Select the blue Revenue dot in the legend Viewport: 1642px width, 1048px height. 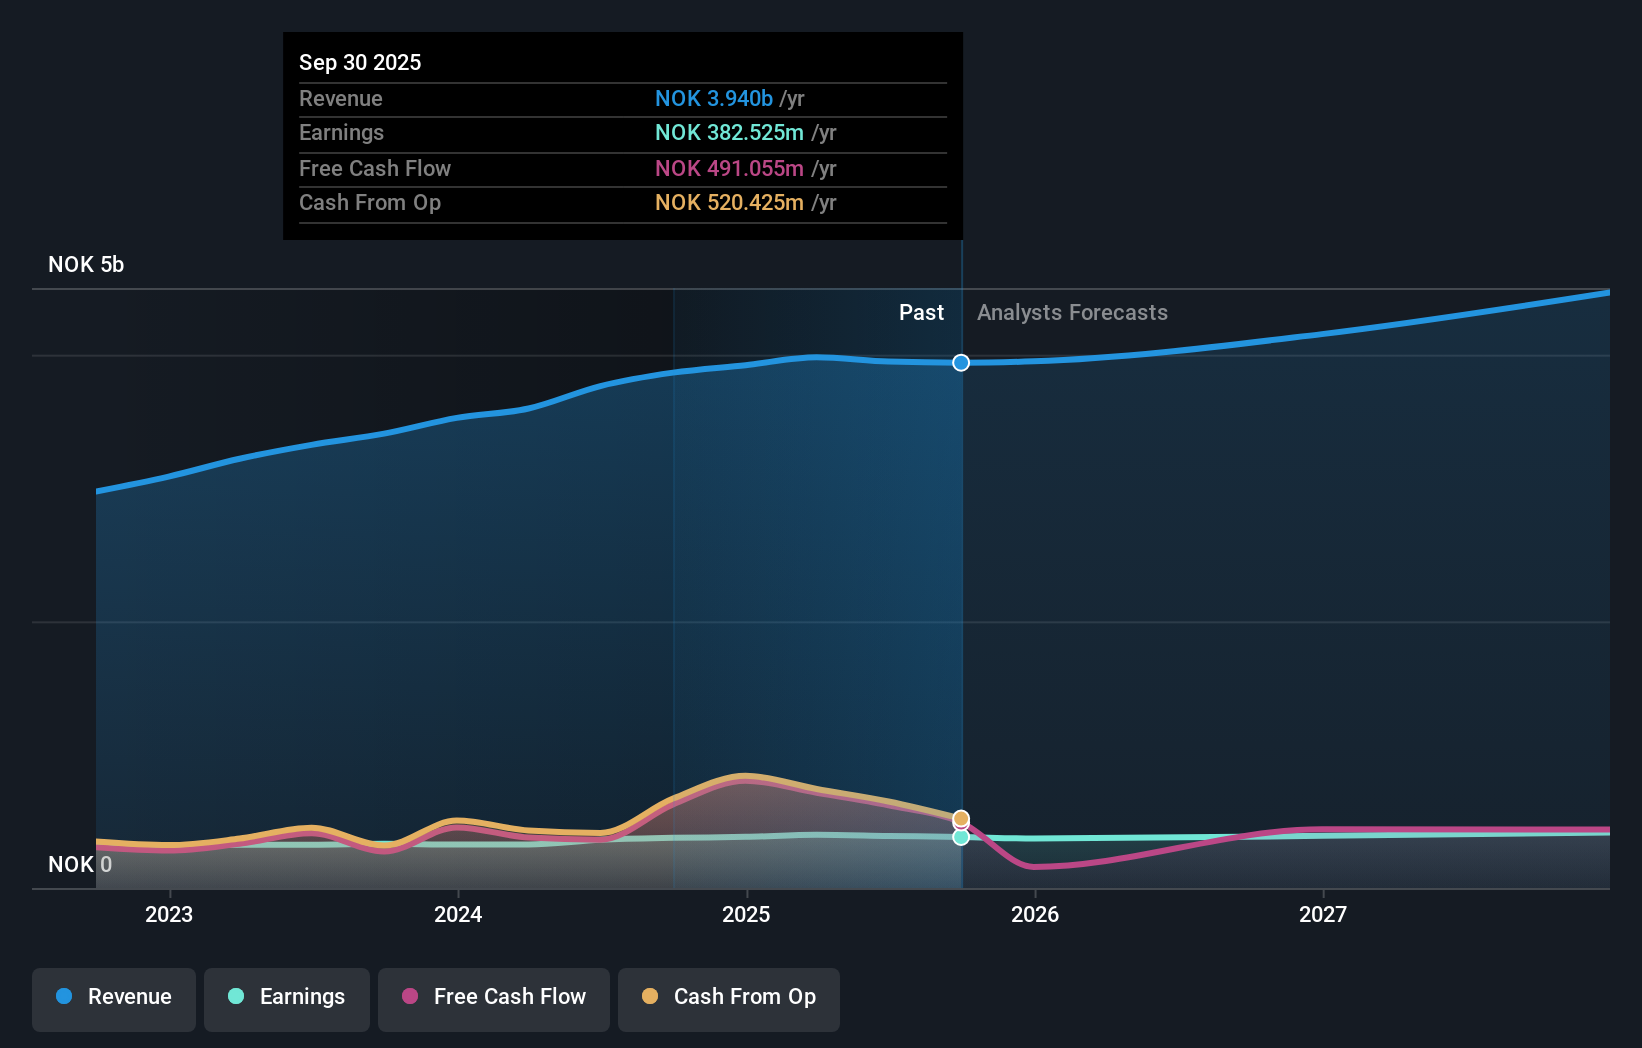[62, 997]
